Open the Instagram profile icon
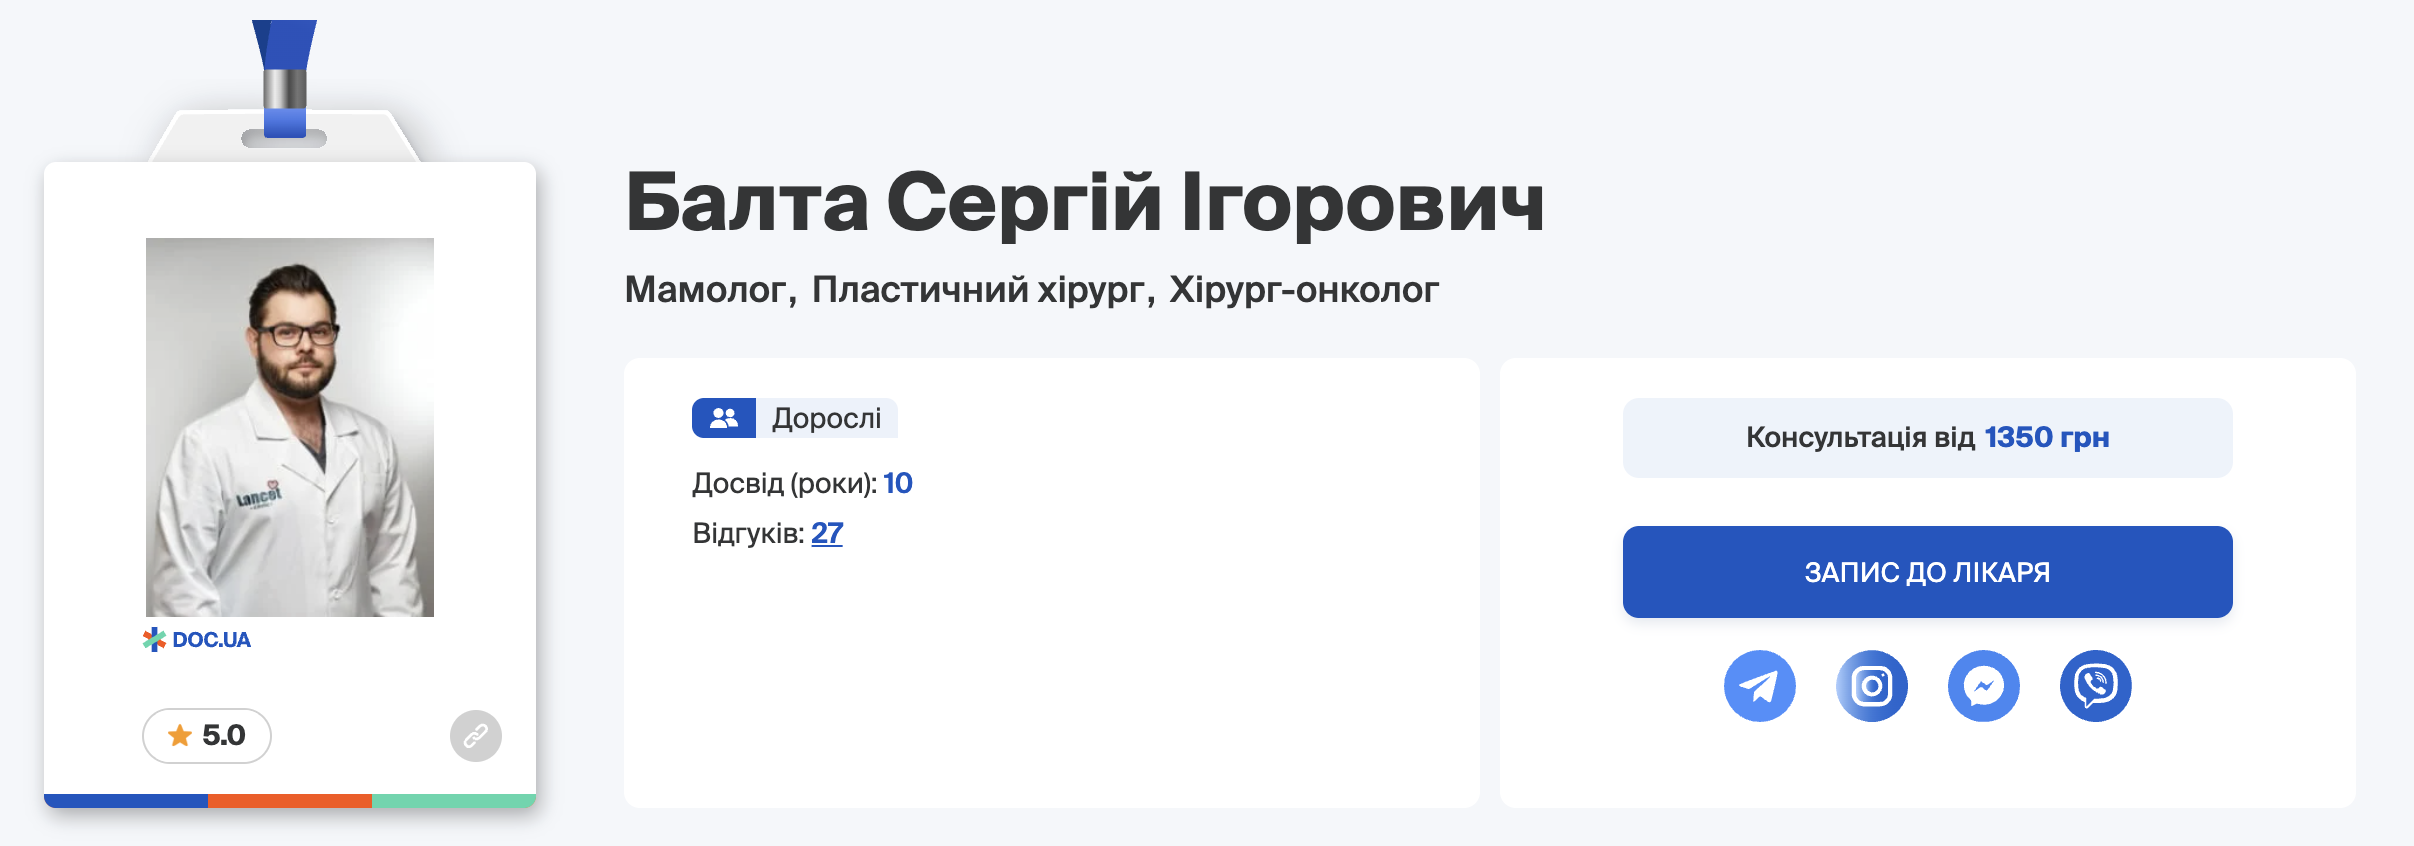Image resolution: width=2414 pixels, height=846 pixels. click(x=1871, y=686)
